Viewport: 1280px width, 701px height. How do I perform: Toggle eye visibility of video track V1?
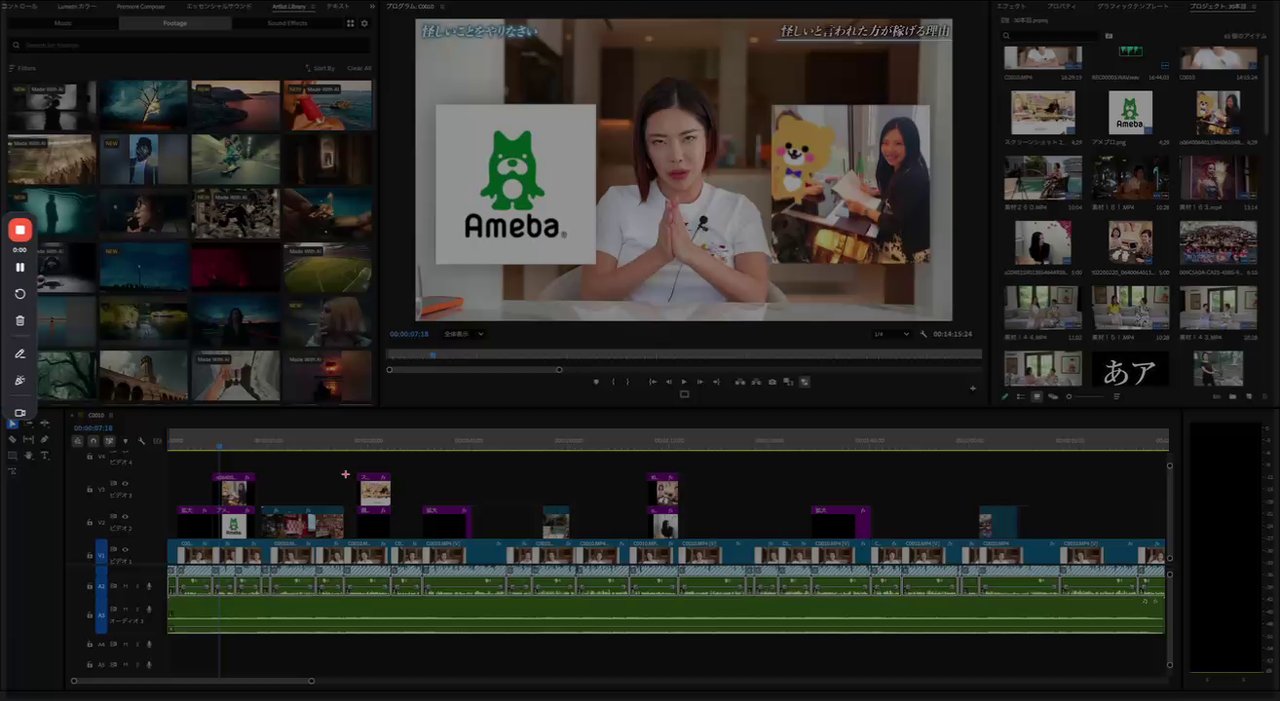125,549
